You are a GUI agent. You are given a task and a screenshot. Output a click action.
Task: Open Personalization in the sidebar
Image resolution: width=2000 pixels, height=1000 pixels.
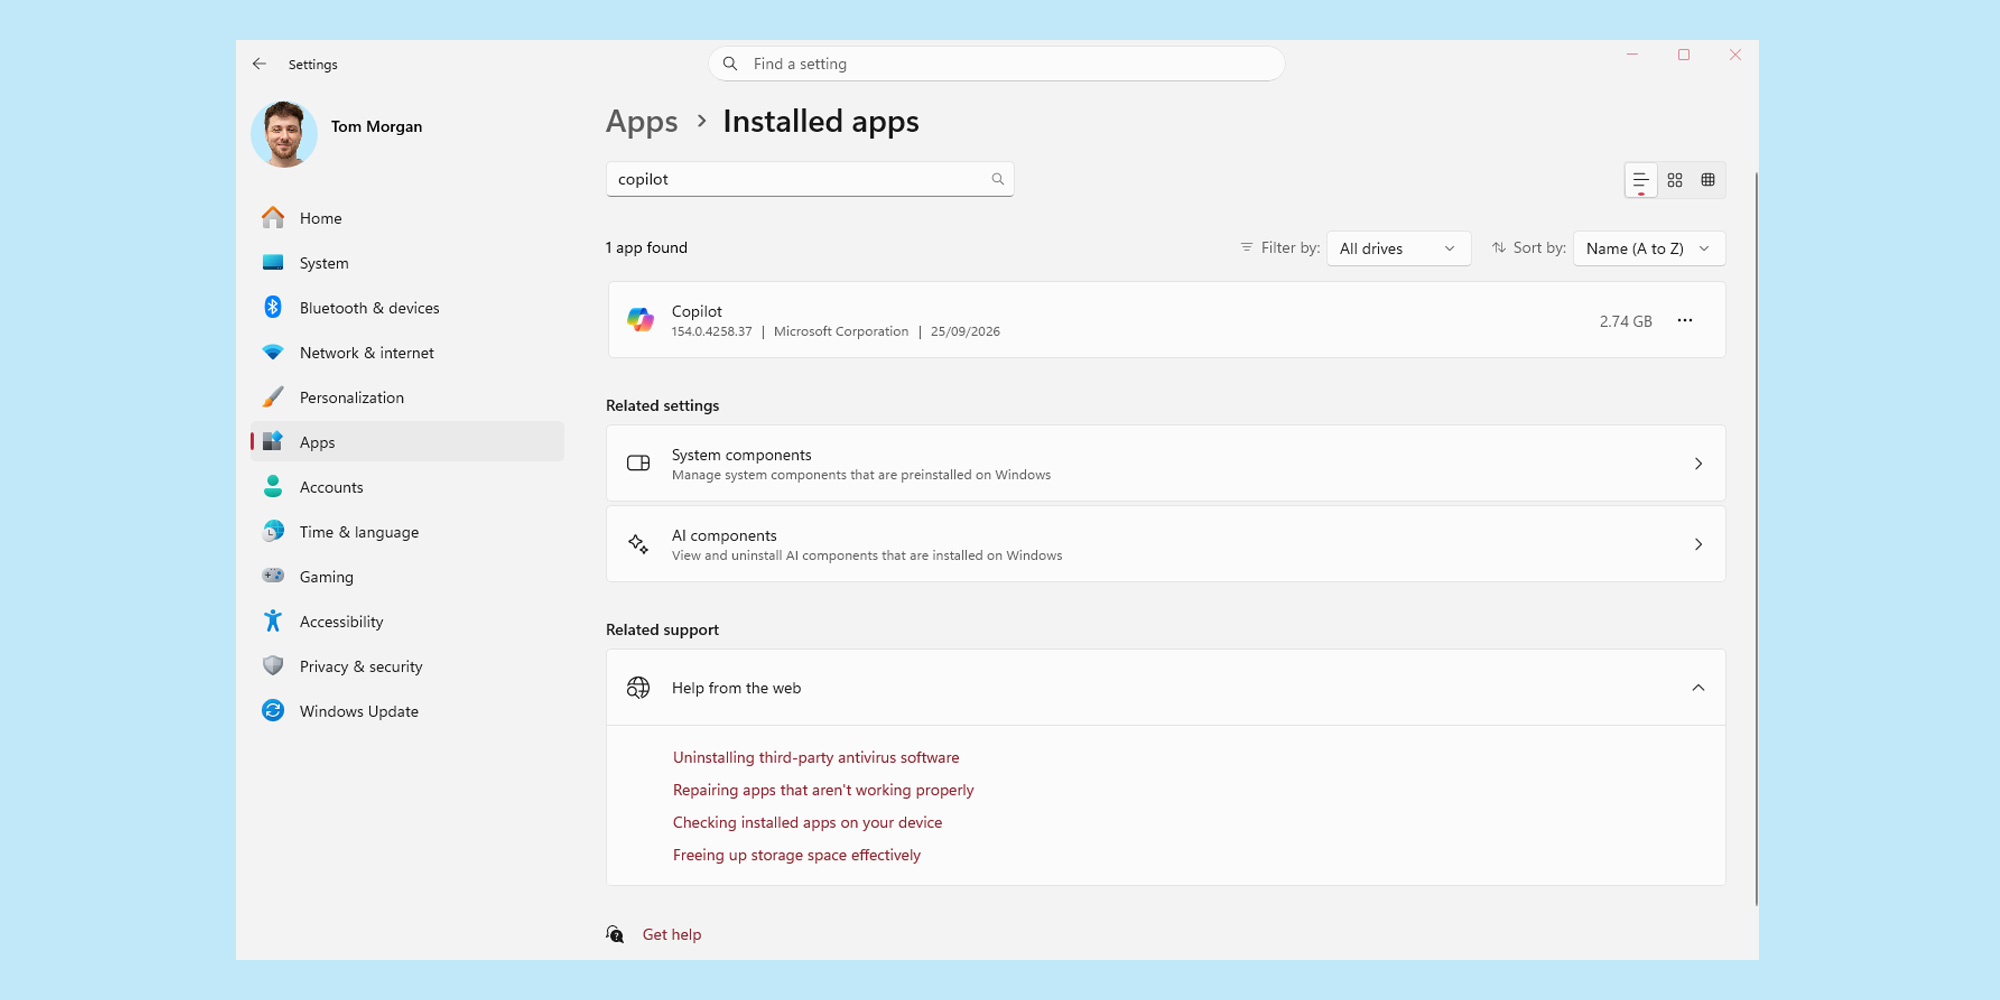(407, 397)
